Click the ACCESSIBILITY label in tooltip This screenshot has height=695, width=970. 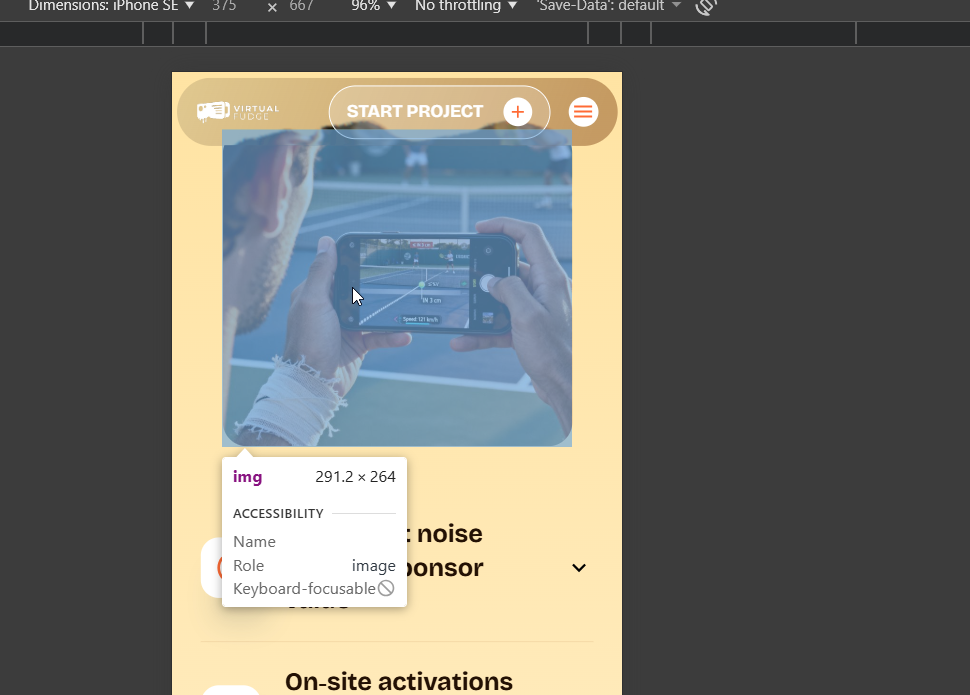(x=278, y=514)
